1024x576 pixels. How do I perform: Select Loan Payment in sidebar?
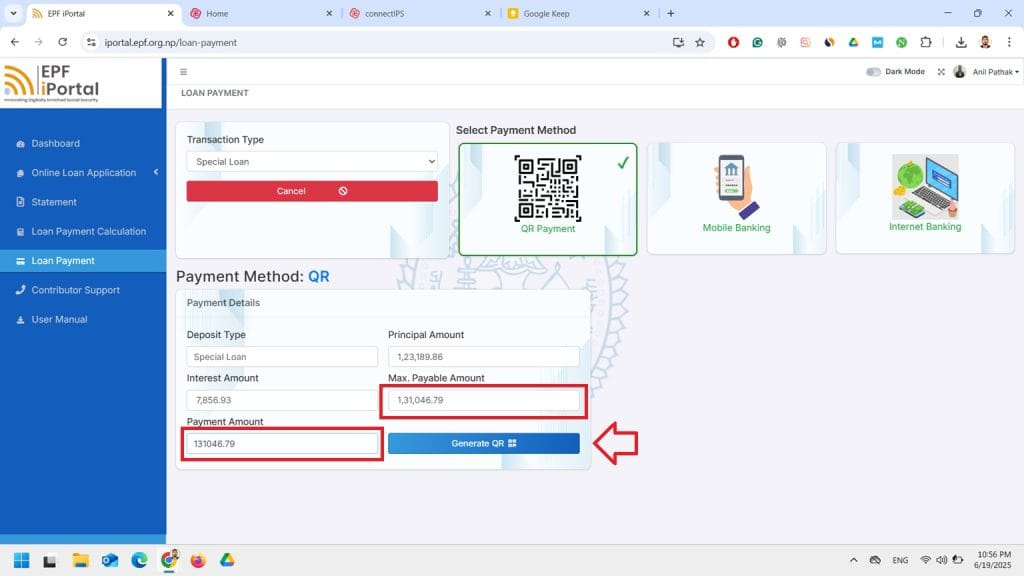coord(83,261)
